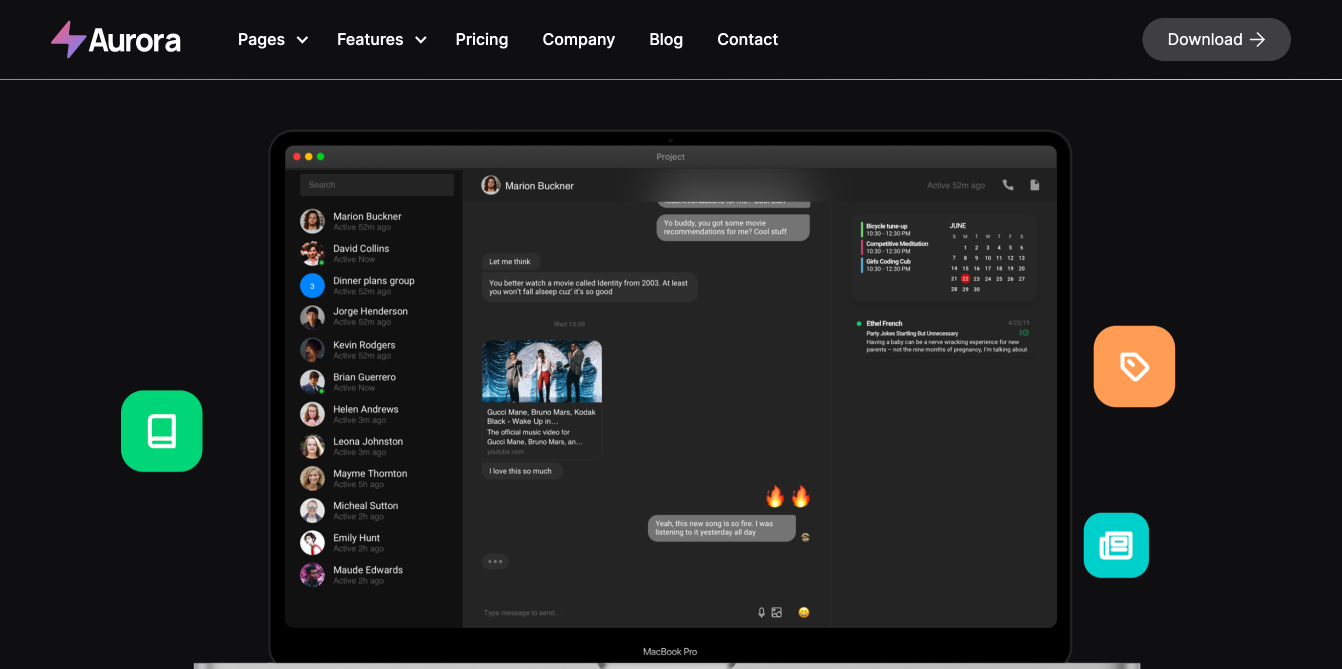The height and width of the screenshot is (669, 1342).
Task: Click the green book floating icon
Action: [161, 431]
